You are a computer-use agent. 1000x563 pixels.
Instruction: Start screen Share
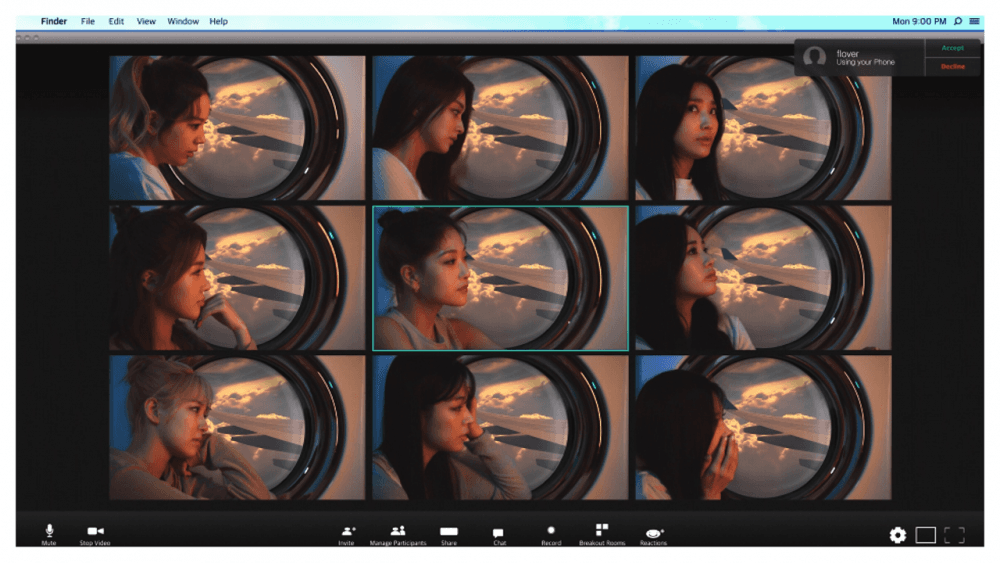click(449, 534)
